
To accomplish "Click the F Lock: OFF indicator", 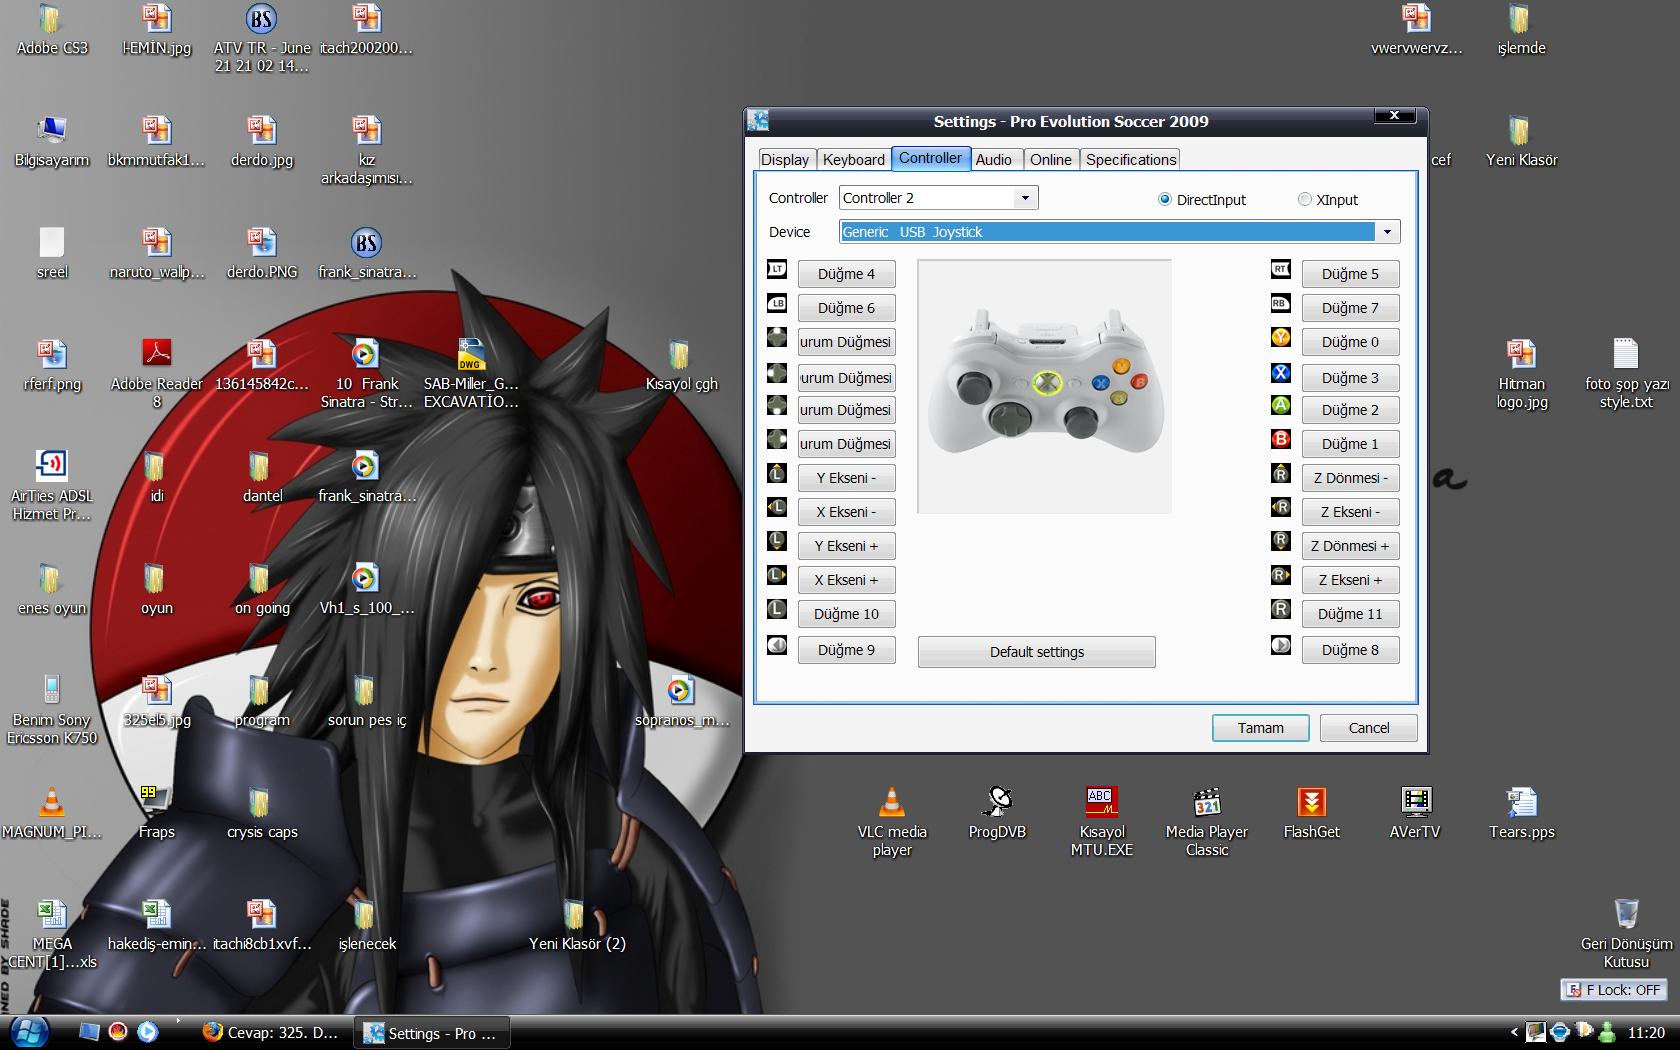I will 1613,990.
